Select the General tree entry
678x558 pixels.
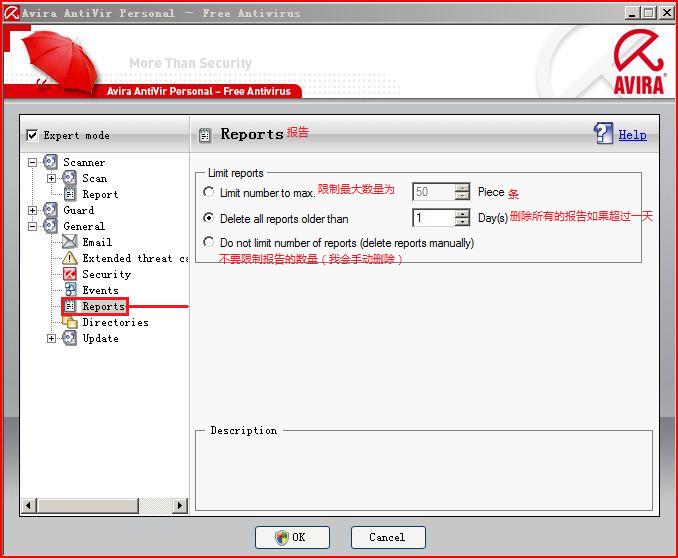point(84,227)
